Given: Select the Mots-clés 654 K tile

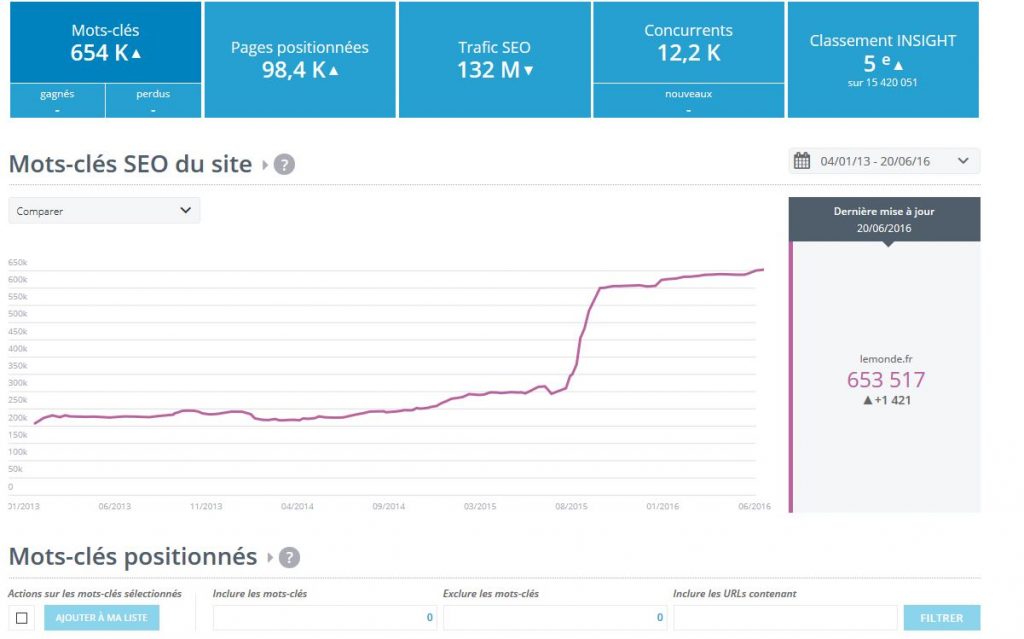Looking at the screenshot, I should 105,43.
